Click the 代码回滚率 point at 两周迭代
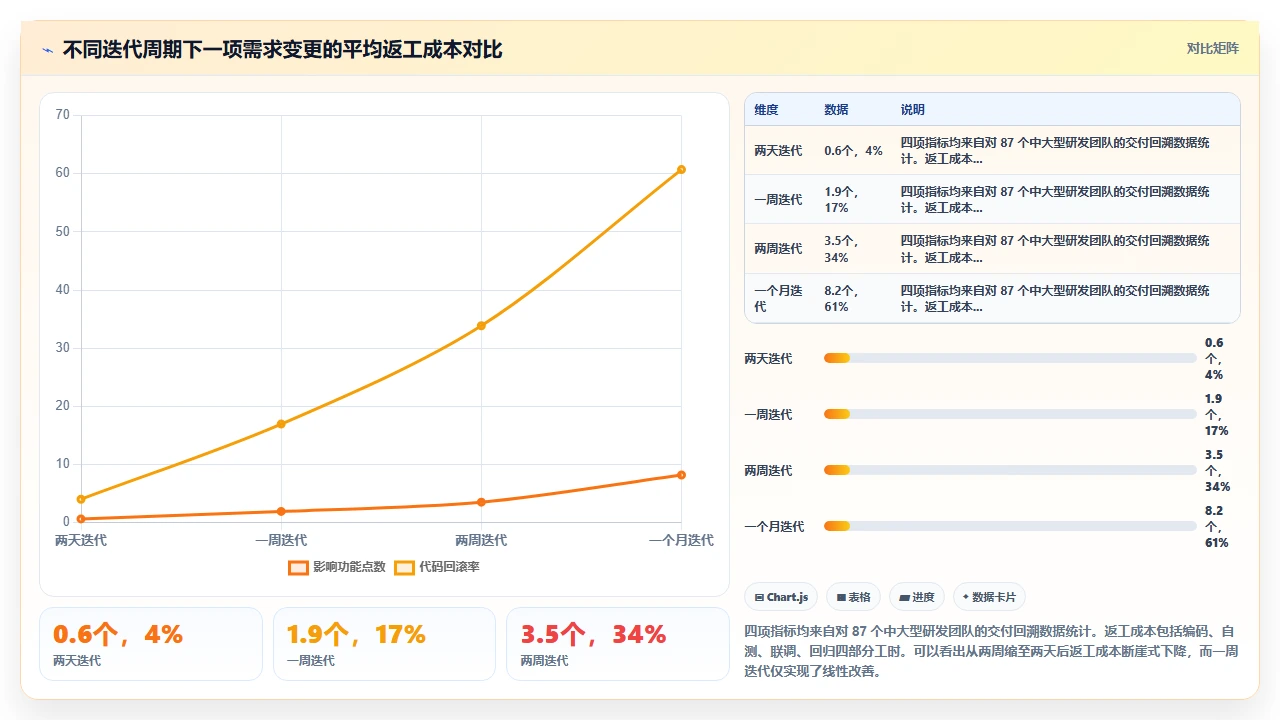Image resolution: width=1280 pixels, height=720 pixels. pos(481,325)
